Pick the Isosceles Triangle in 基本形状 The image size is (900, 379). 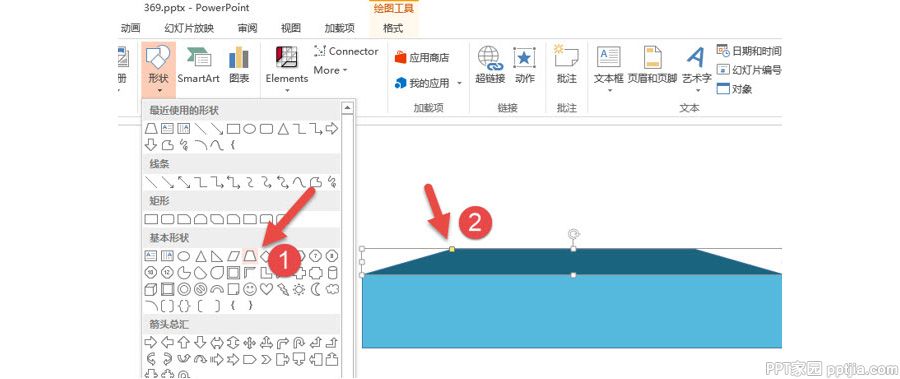pyautogui.click(x=200, y=256)
